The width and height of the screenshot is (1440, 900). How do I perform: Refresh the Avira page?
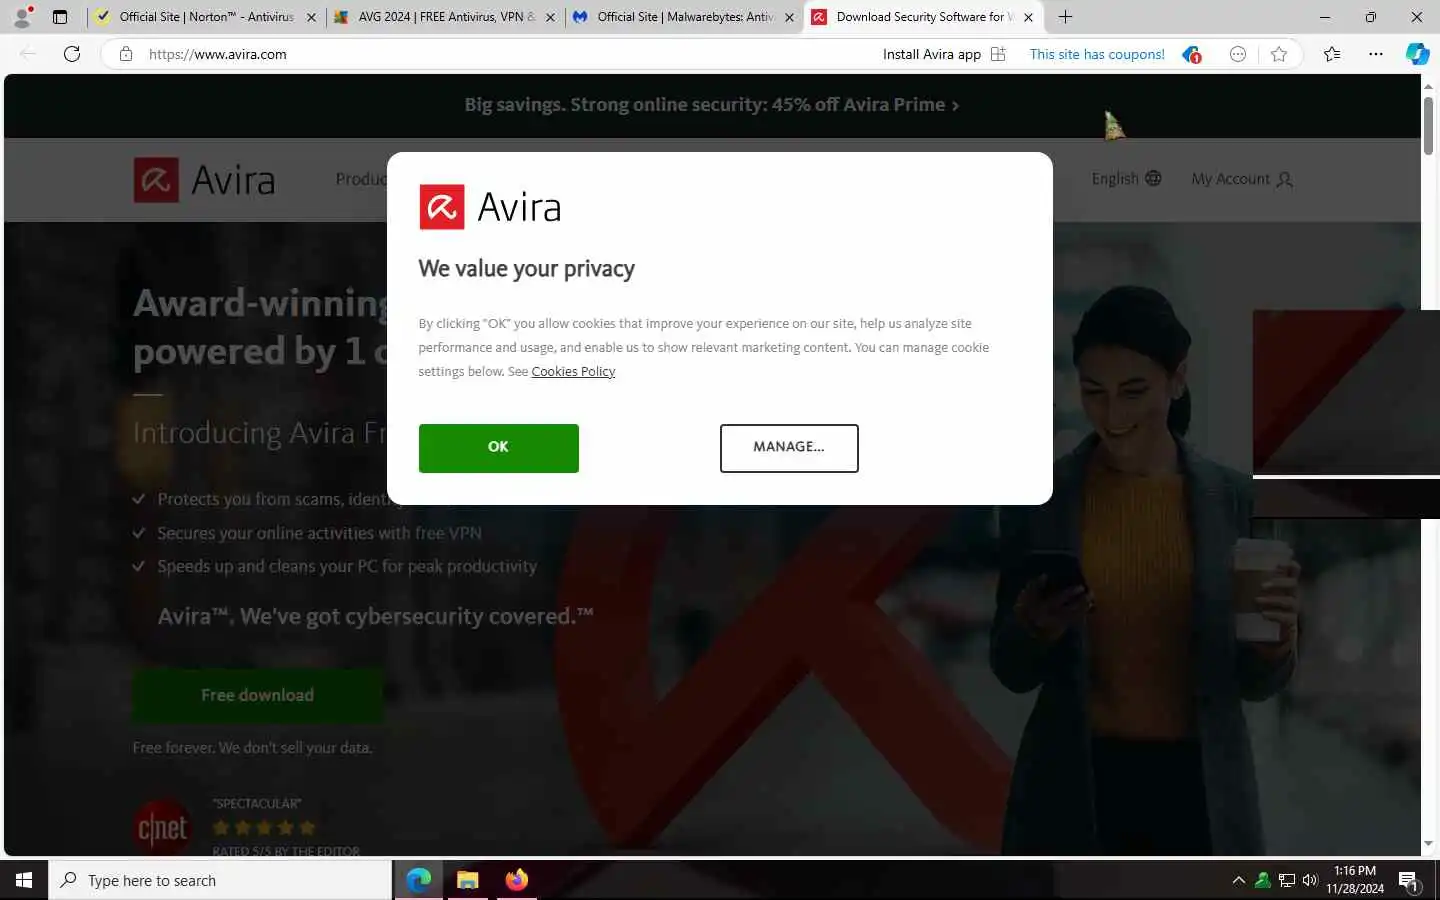[72, 54]
